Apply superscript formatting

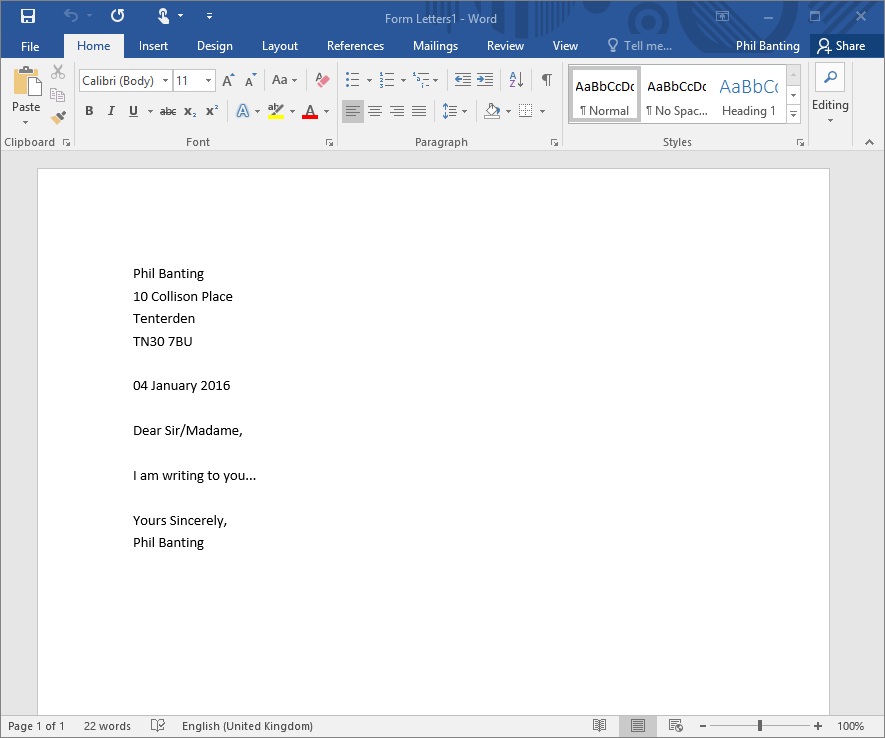212,111
